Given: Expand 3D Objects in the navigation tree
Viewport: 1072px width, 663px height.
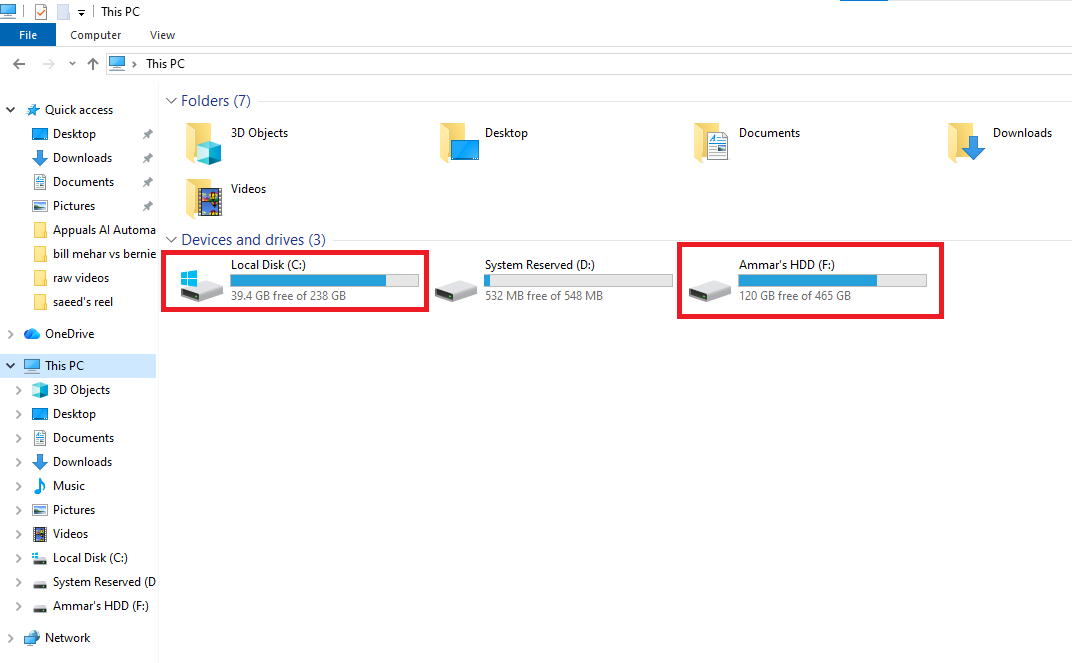Looking at the screenshot, I should [x=18, y=390].
